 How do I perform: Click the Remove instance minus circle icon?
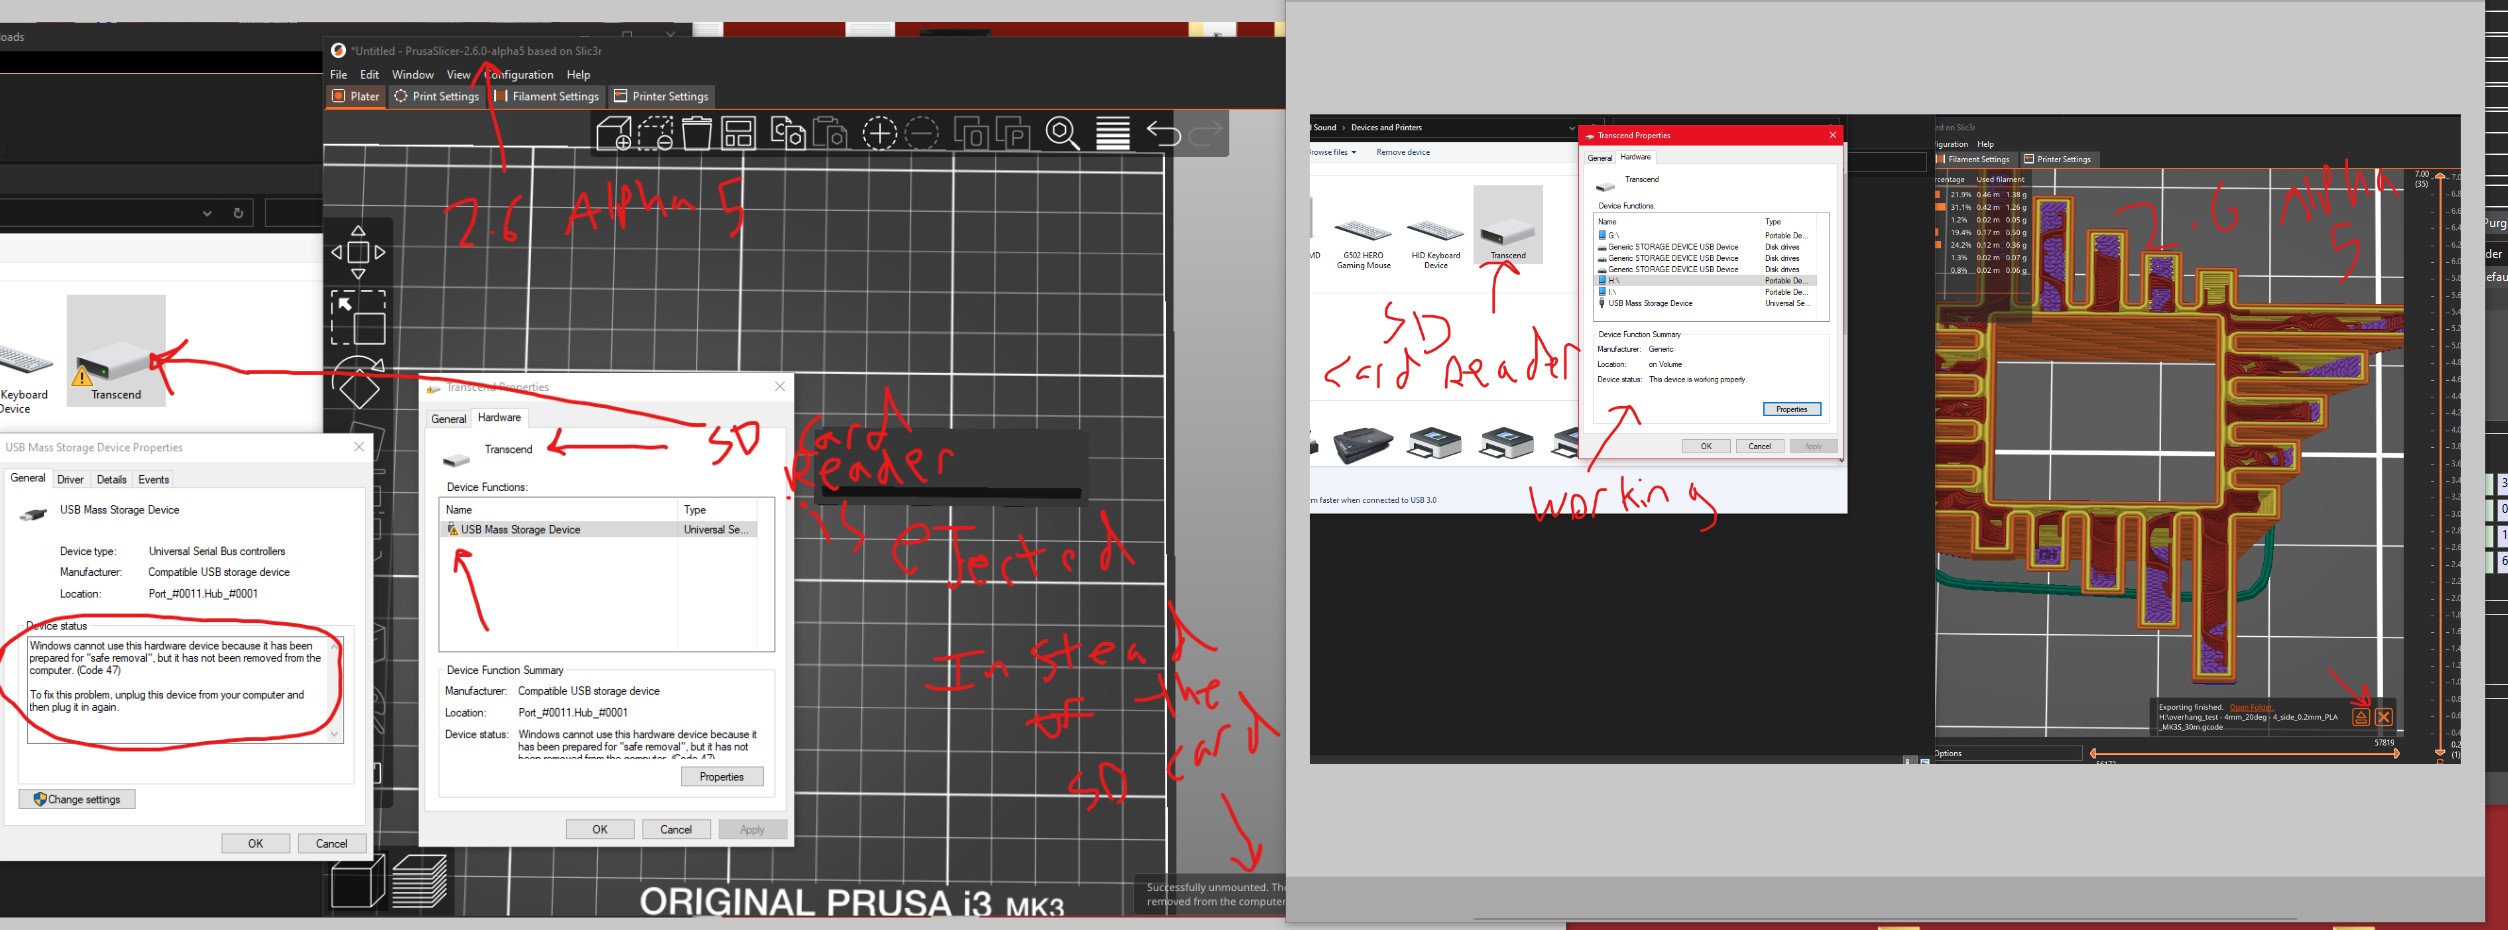(921, 133)
